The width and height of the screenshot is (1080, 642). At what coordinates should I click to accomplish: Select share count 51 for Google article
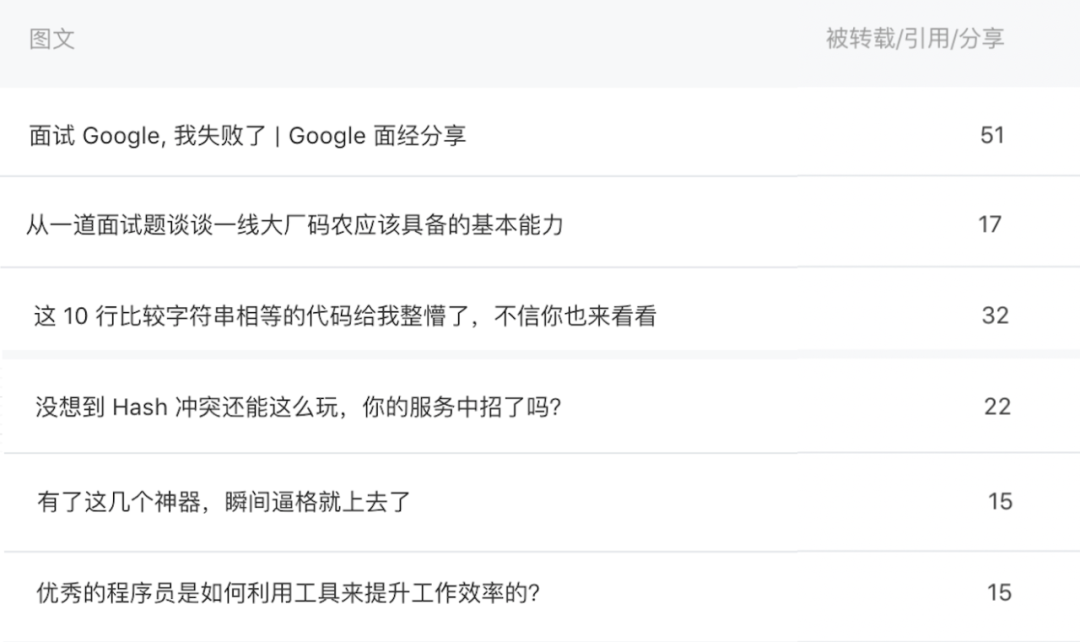point(992,135)
